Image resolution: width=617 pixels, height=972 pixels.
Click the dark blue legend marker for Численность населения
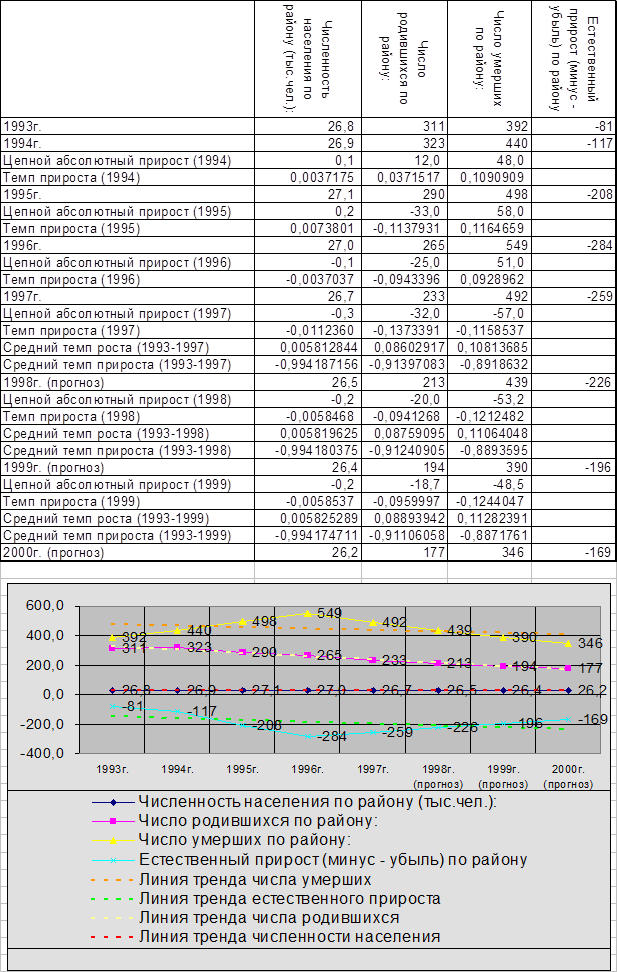(114, 802)
